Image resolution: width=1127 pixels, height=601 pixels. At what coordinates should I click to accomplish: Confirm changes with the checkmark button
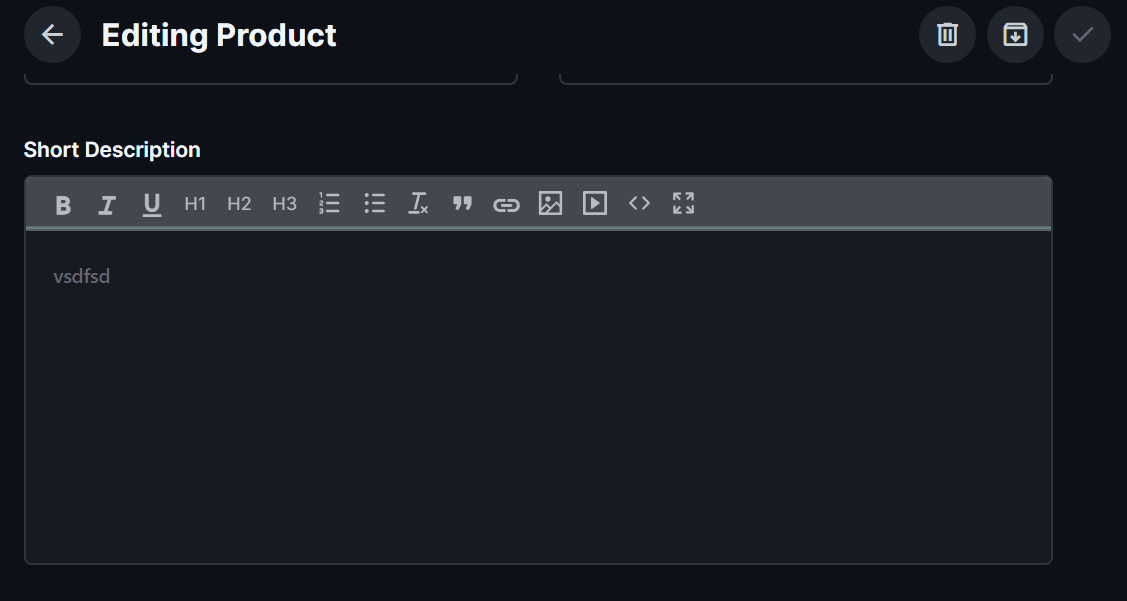[1082, 34]
